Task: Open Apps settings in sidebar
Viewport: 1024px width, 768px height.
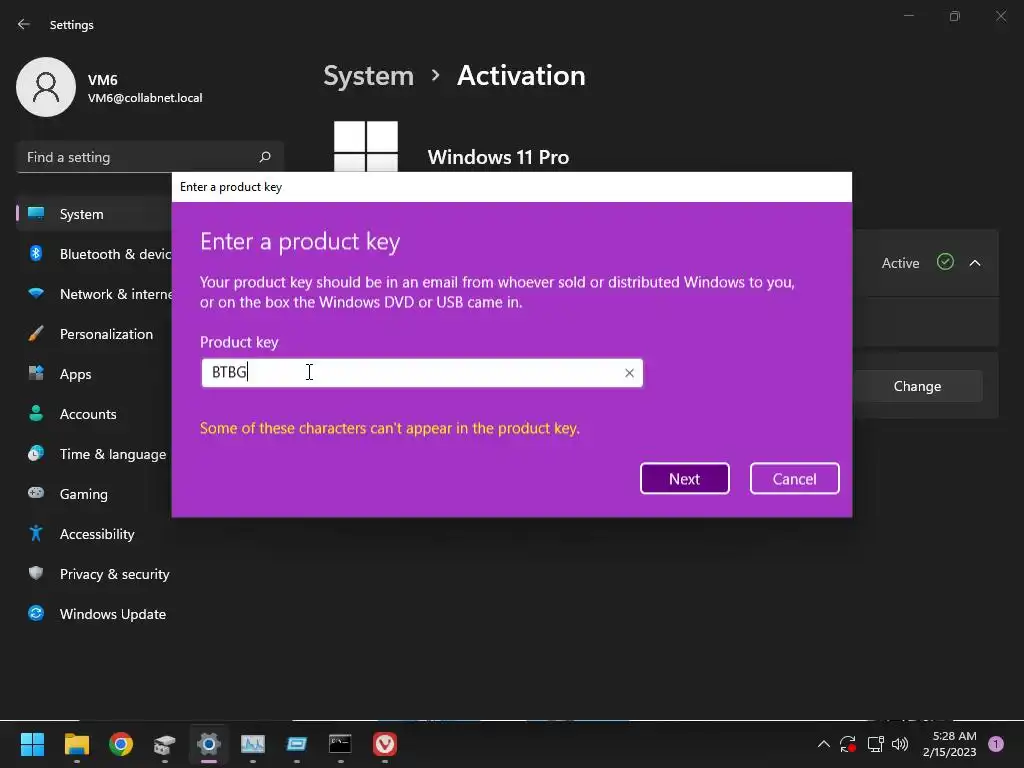Action: pos(95,374)
